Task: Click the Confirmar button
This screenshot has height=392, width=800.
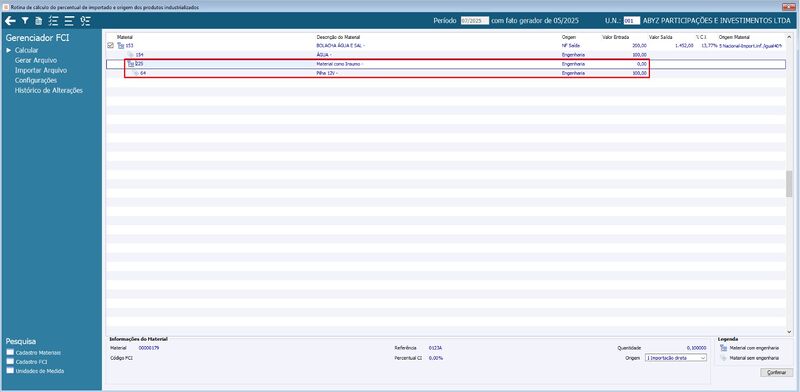Action: click(x=777, y=373)
